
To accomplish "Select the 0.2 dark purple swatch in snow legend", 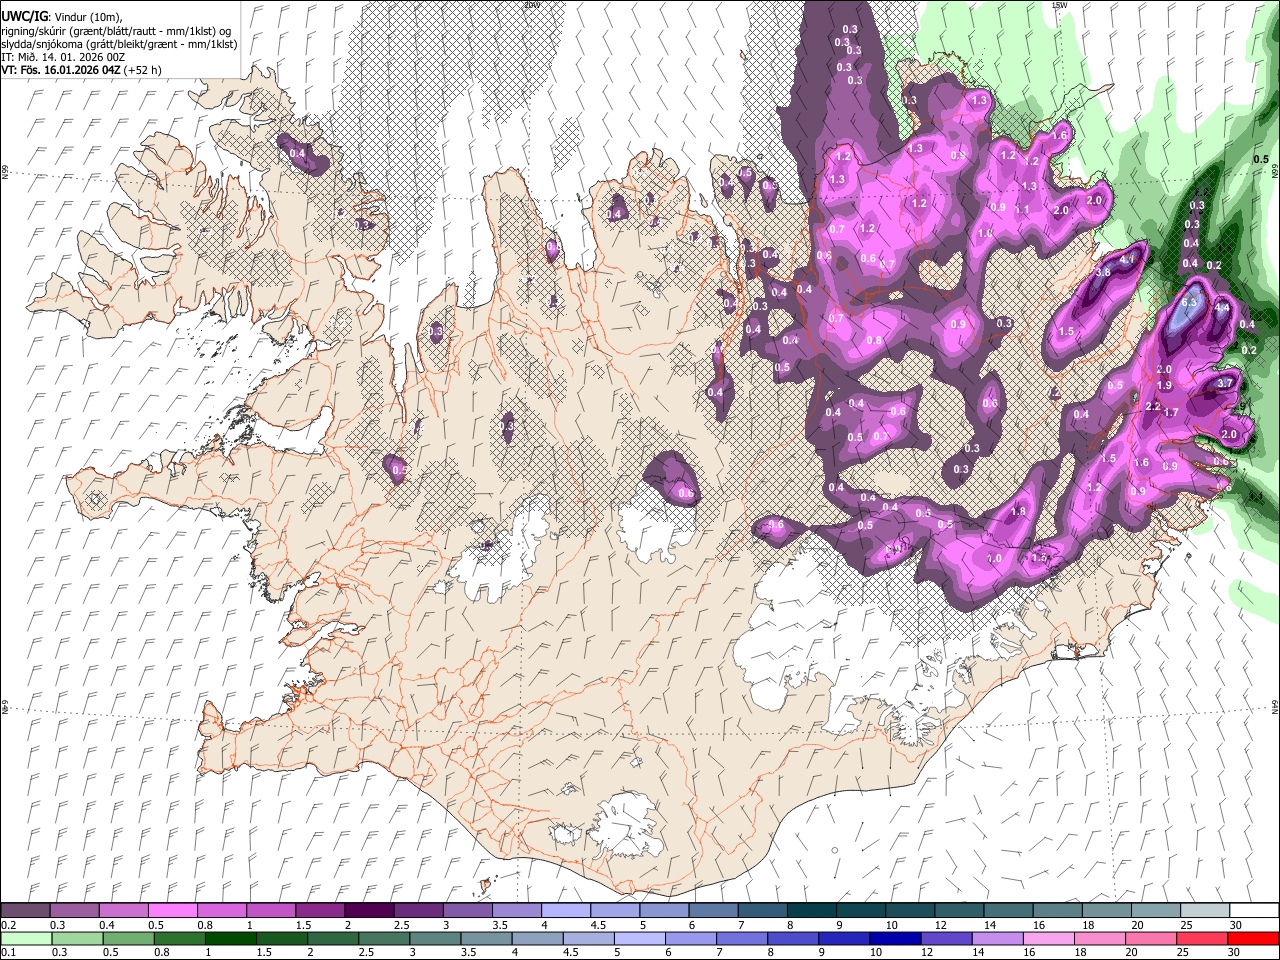I will (x=25, y=910).
